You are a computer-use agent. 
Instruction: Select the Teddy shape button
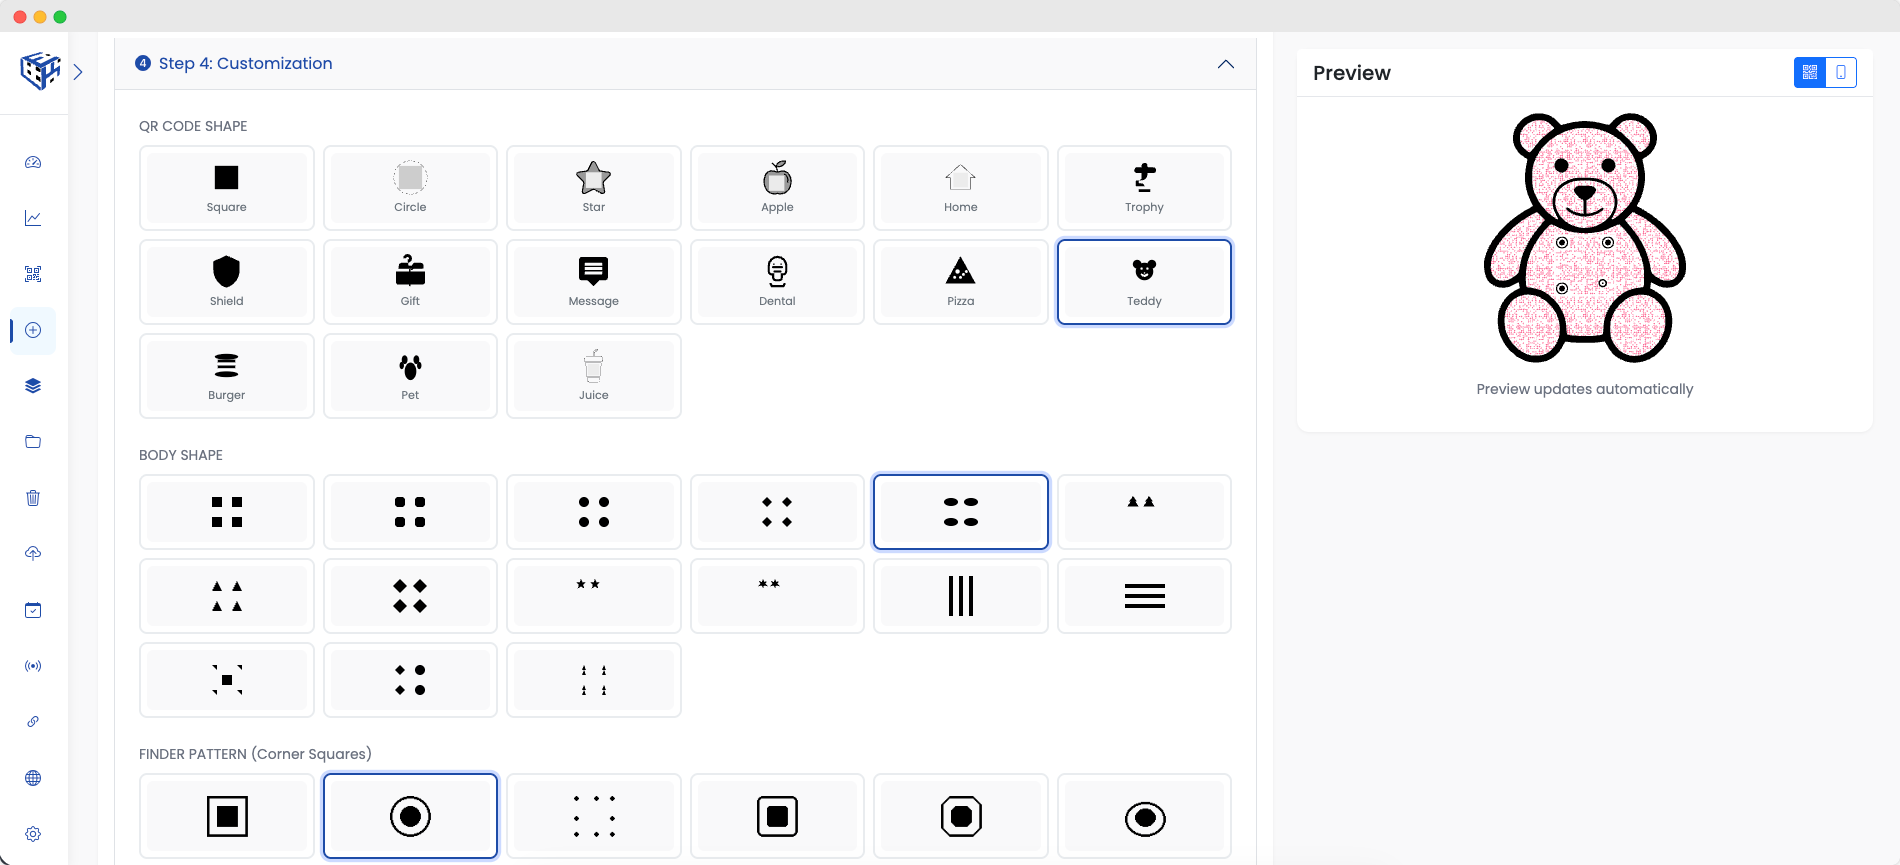[x=1144, y=282]
